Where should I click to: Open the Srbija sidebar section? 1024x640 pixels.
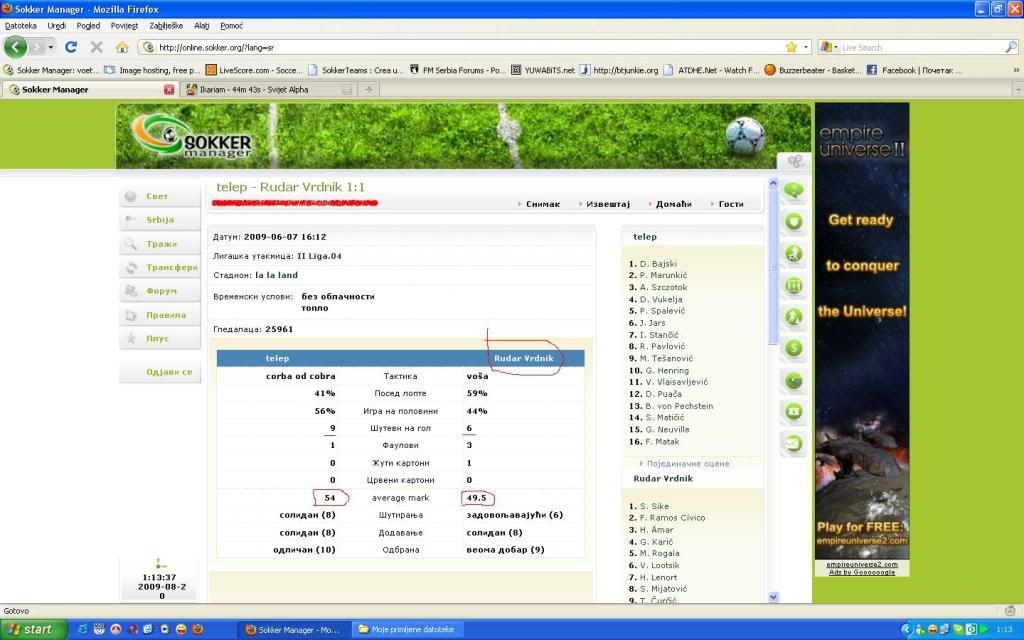(x=160, y=219)
